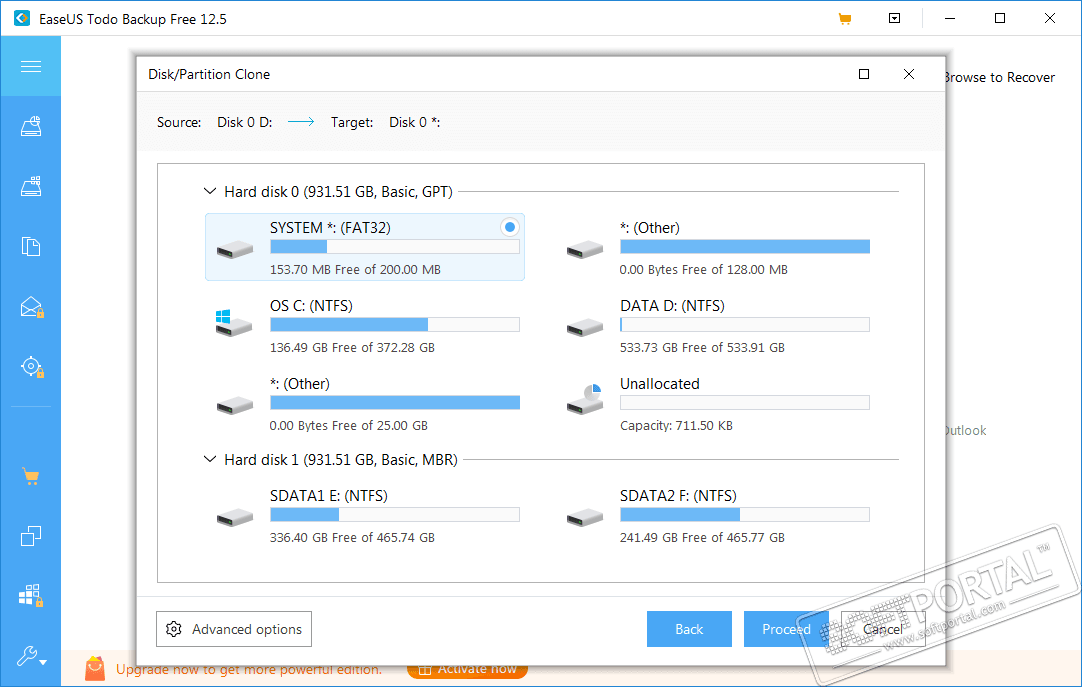1082x687 pixels.
Task: Click the Hard disk 0 header text
Action: 338,192
